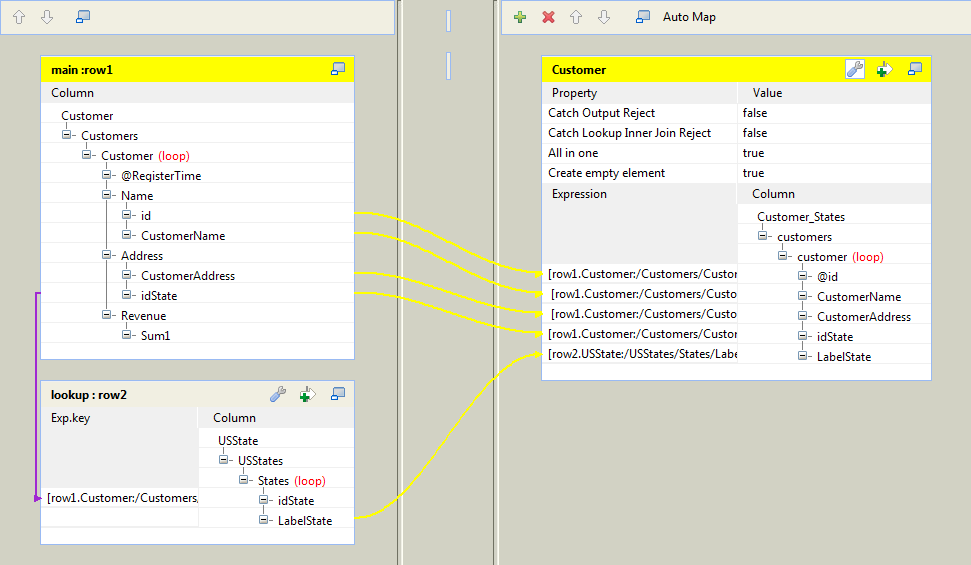Click the minimize all icon in the output toolbar
Image resolution: width=971 pixels, height=565 pixels.
pyautogui.click(x=643, y=17)
